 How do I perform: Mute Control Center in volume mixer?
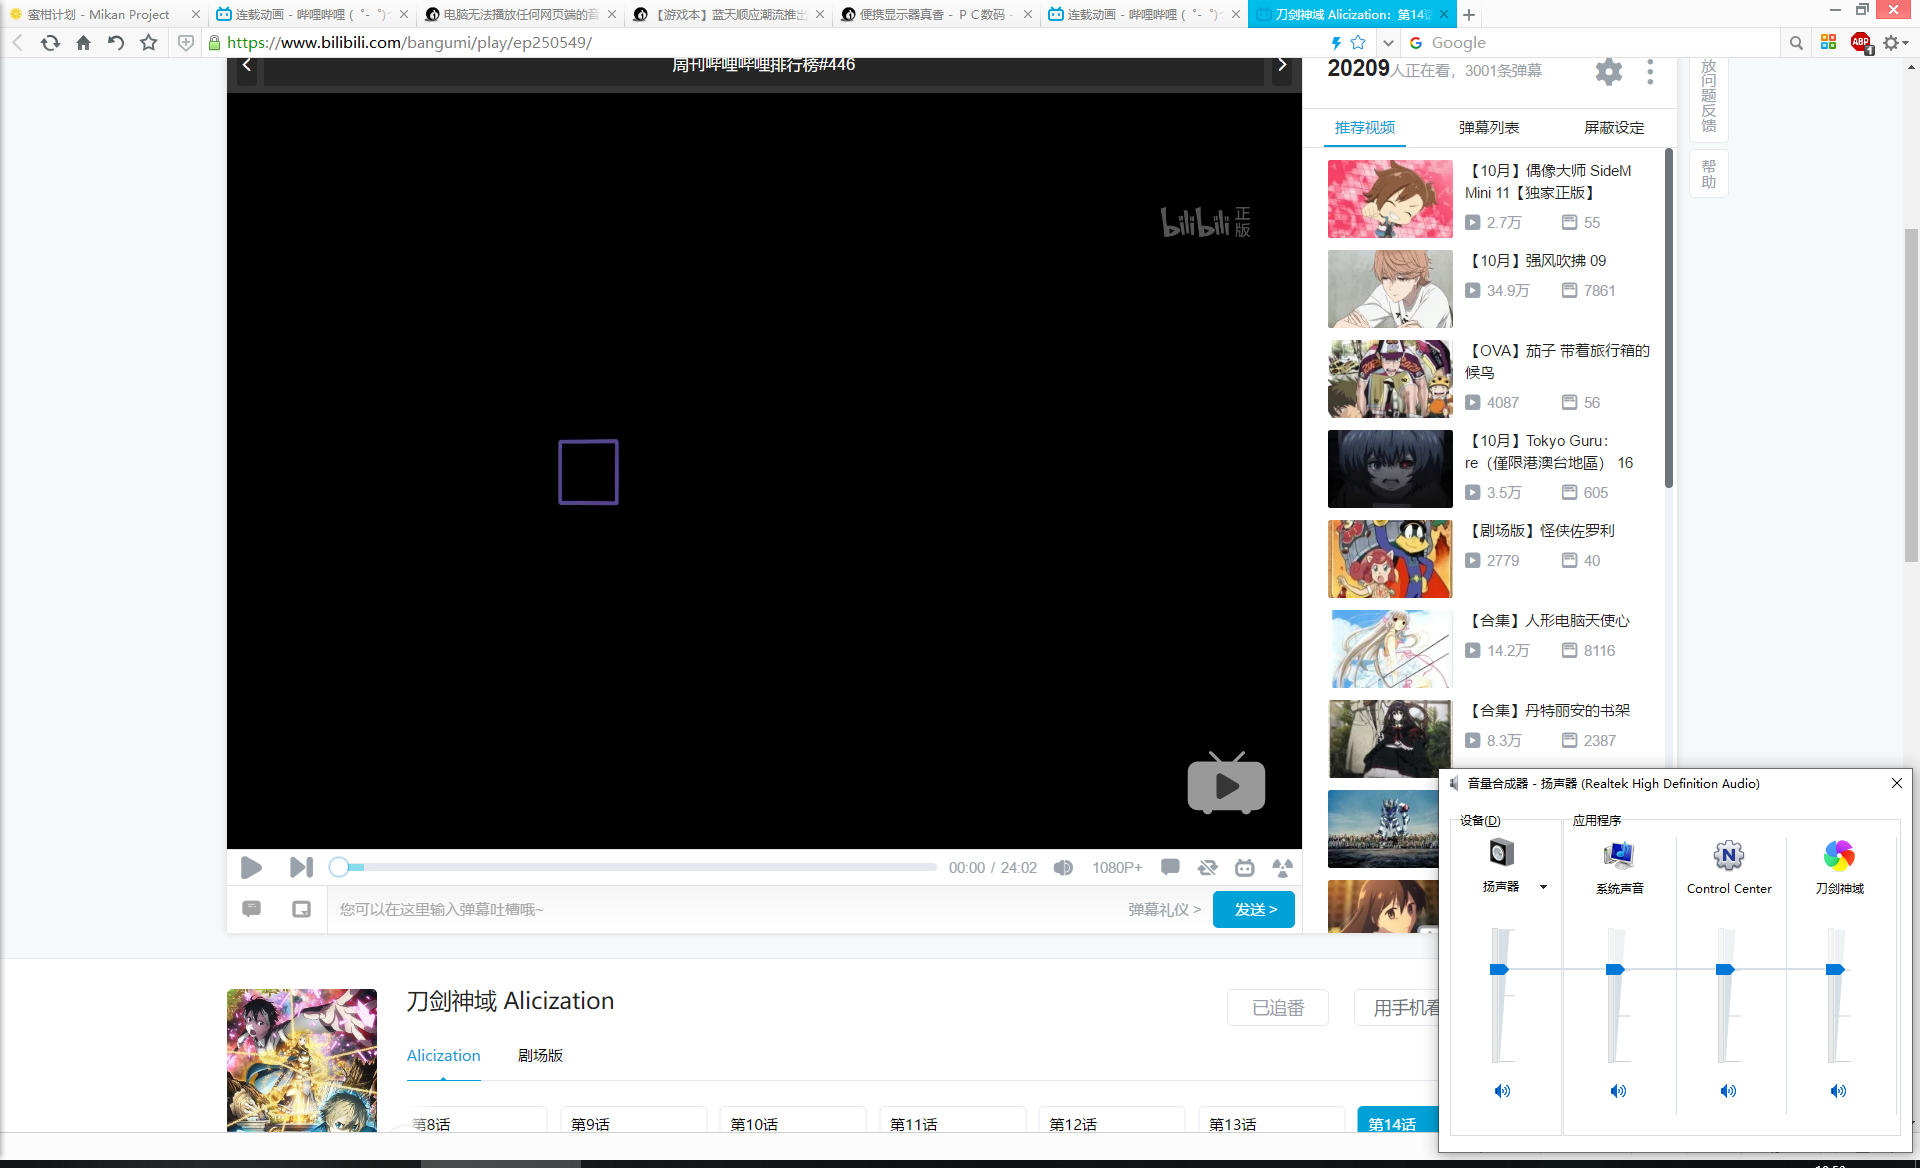point(1728,1091)
